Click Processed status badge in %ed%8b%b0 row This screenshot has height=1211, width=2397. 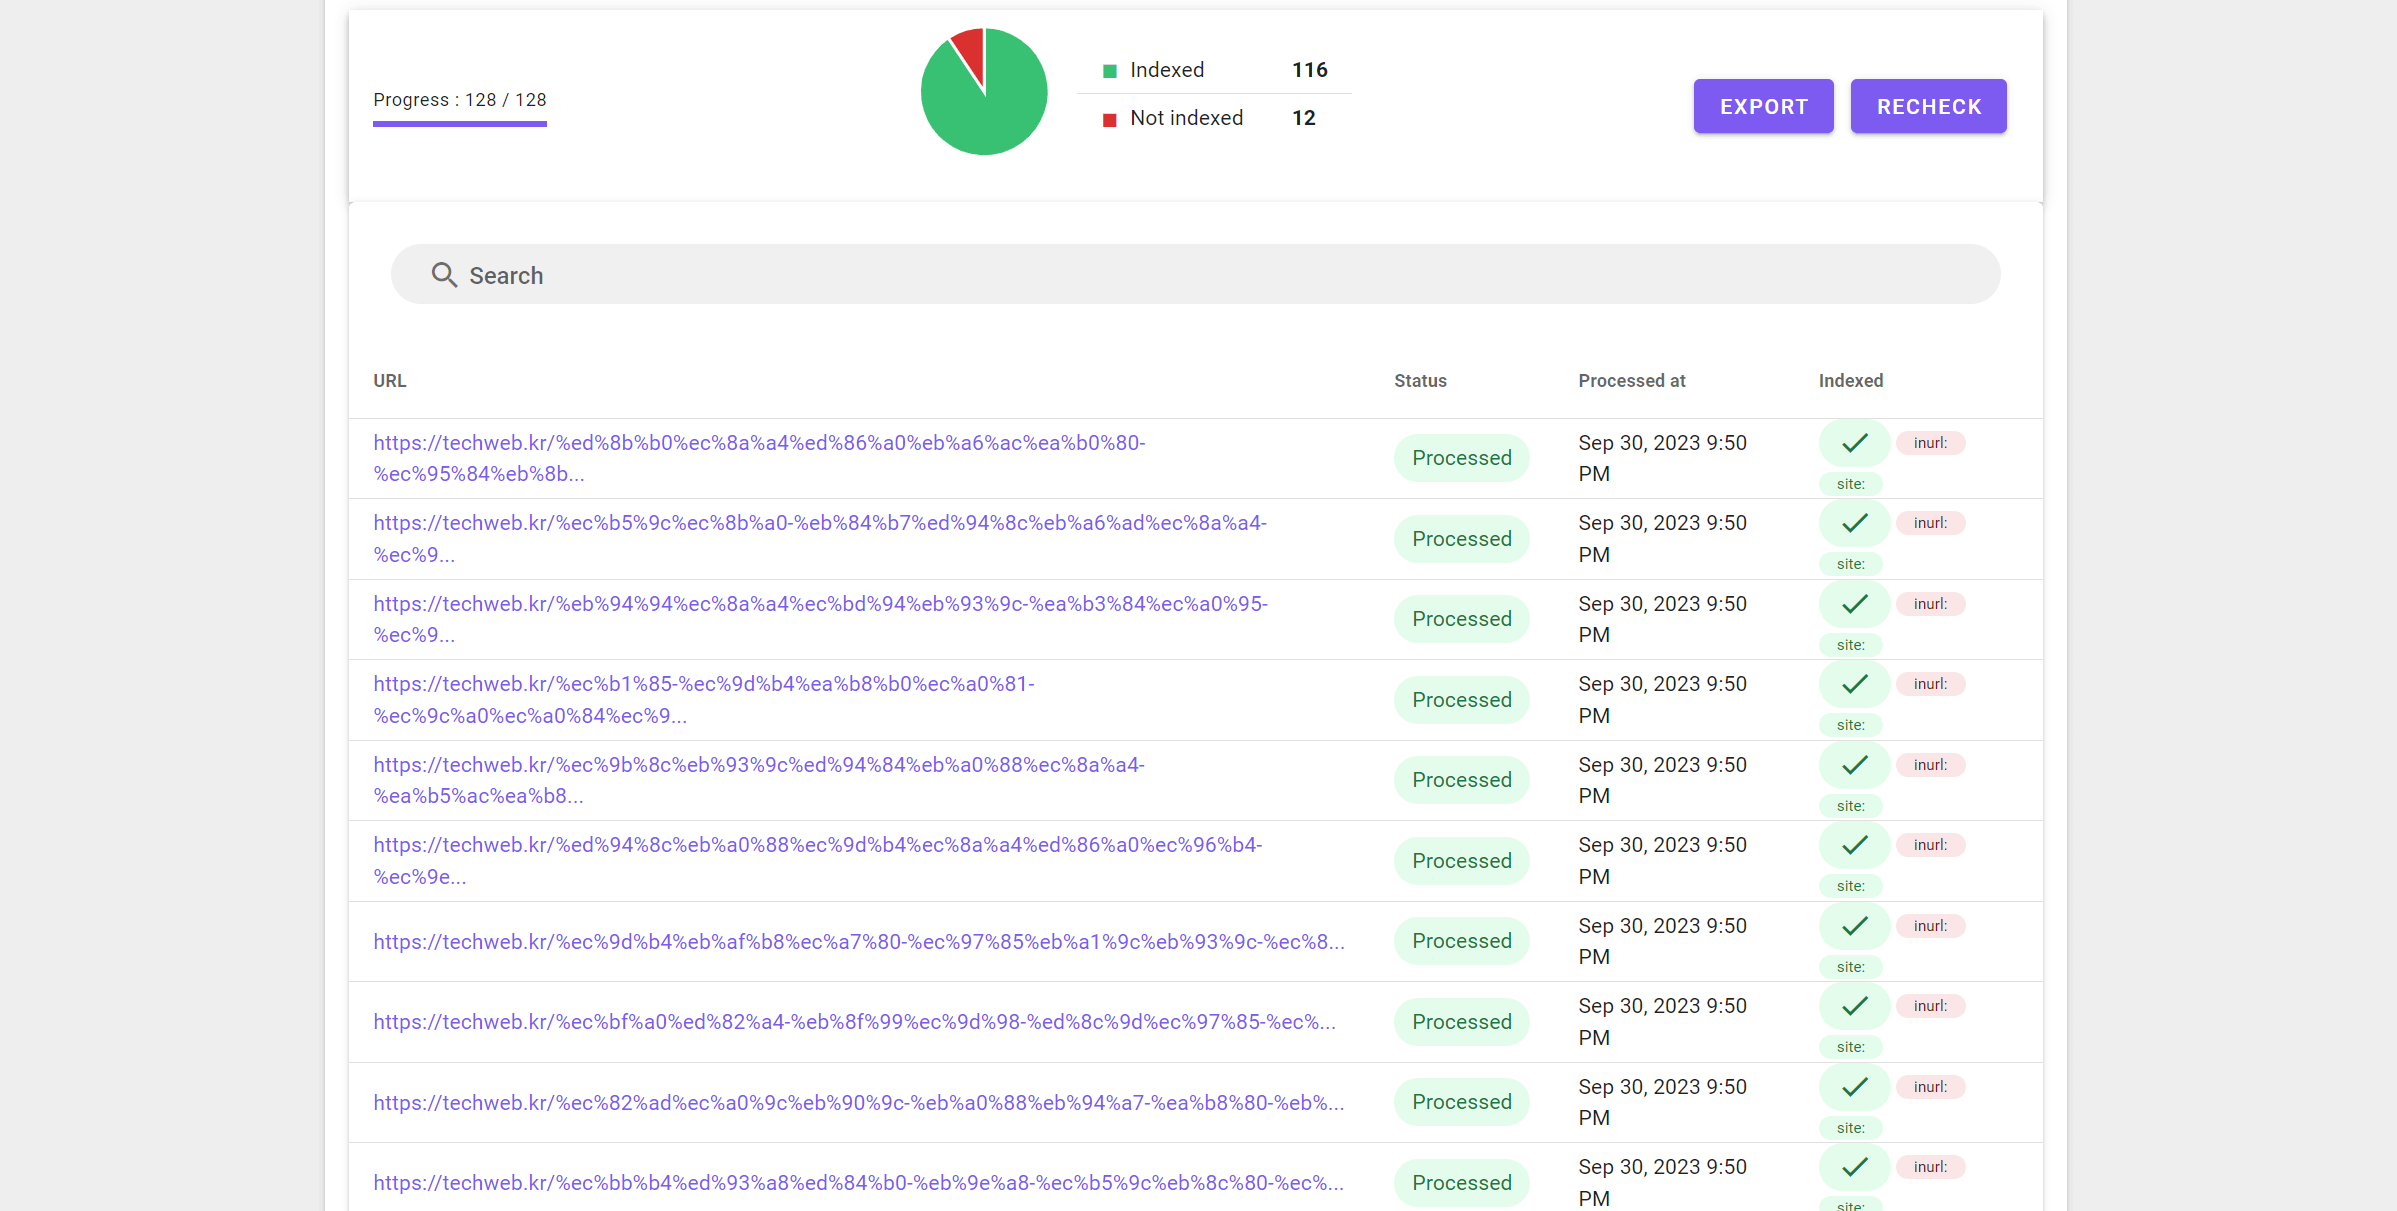pyautogui.click(x=1461, y=458)
